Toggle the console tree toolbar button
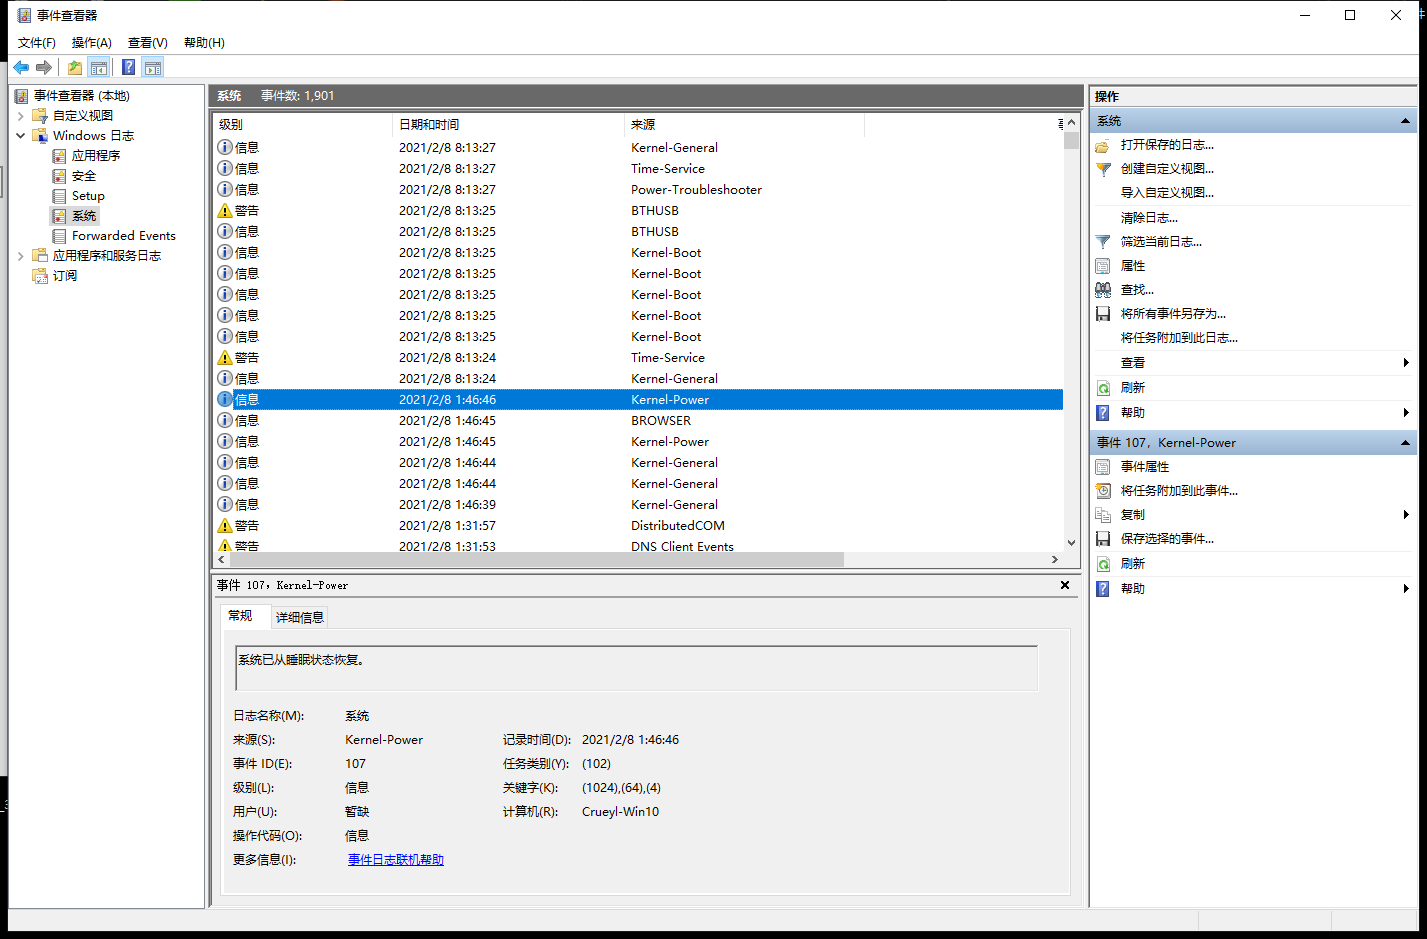The height and width of the screenshot is (939, 1427). tap(99, 67)
